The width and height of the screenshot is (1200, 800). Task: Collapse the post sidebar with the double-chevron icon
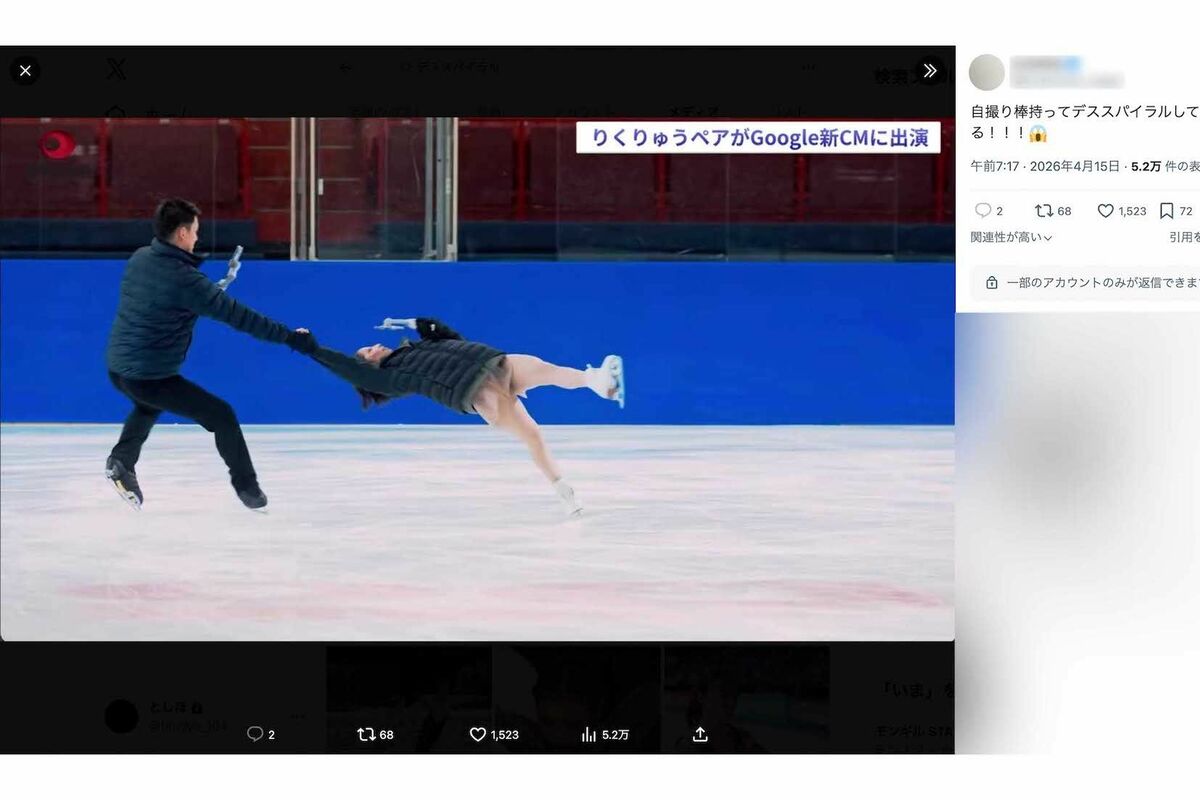tap(929, 71)
